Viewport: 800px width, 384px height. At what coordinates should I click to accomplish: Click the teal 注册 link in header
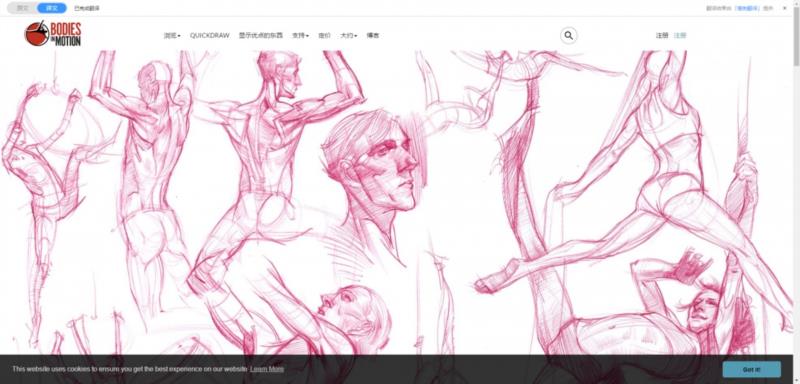click(680, 36)
